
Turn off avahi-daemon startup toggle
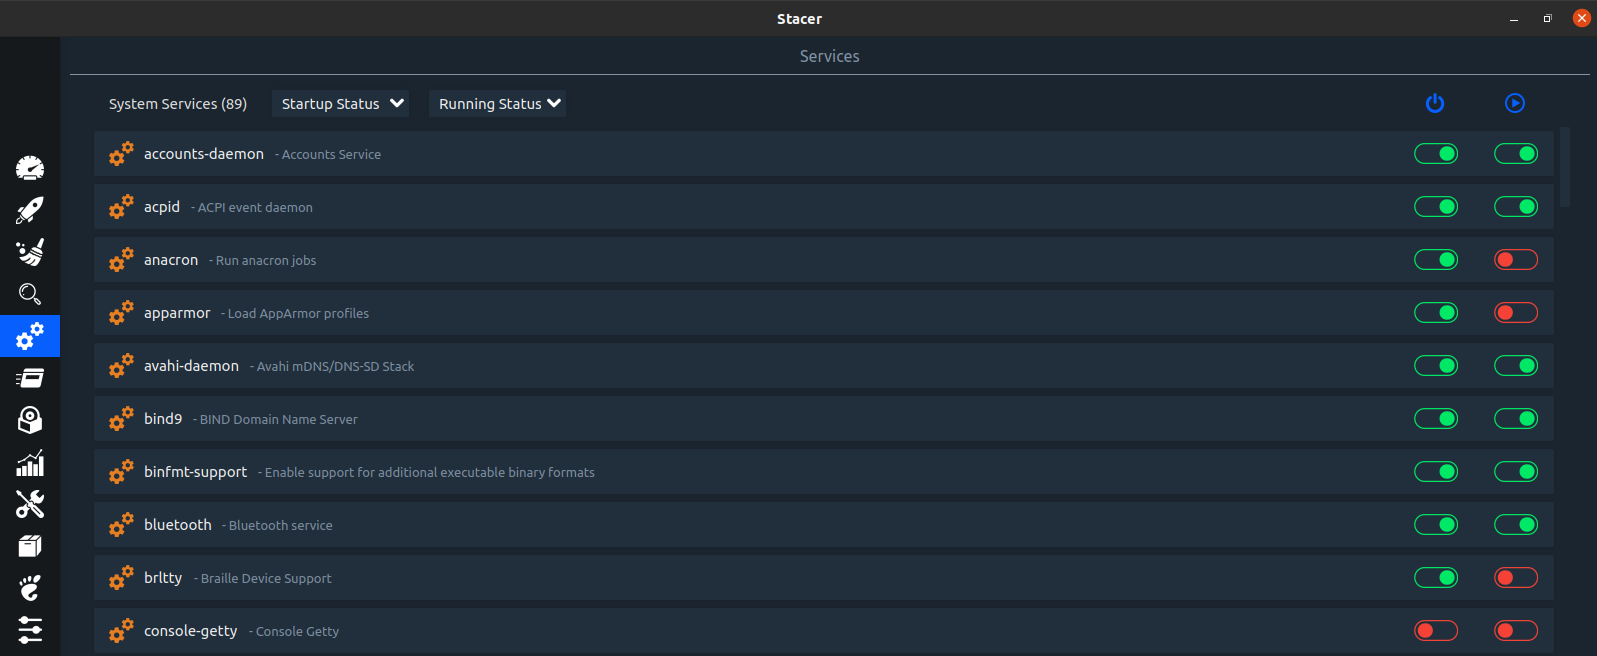coord(1436,366)
